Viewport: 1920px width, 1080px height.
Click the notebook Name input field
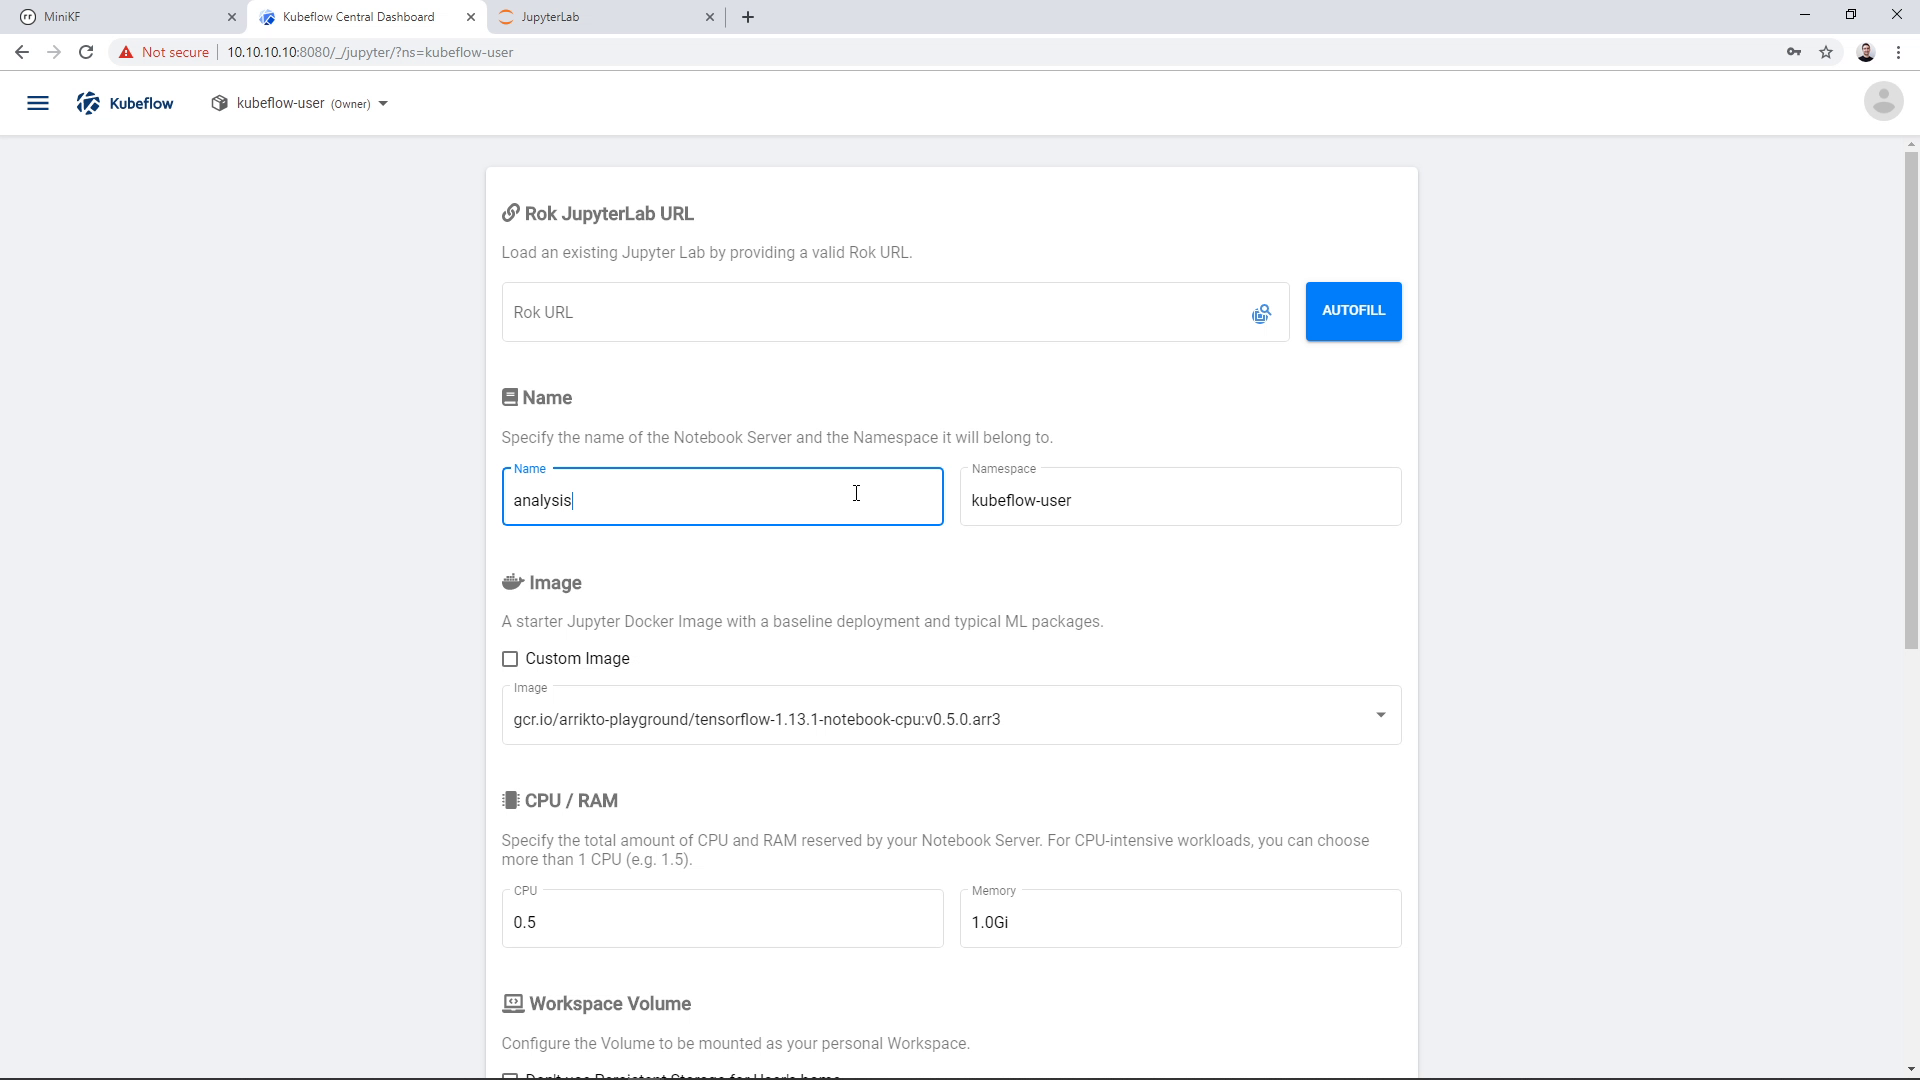[722, 497]
